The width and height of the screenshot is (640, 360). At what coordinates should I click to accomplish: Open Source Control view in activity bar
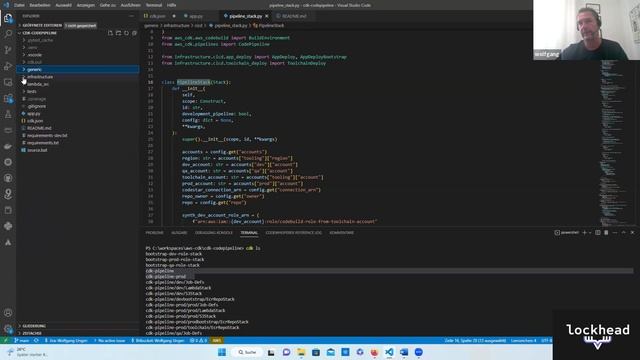(x=8, y=50)
